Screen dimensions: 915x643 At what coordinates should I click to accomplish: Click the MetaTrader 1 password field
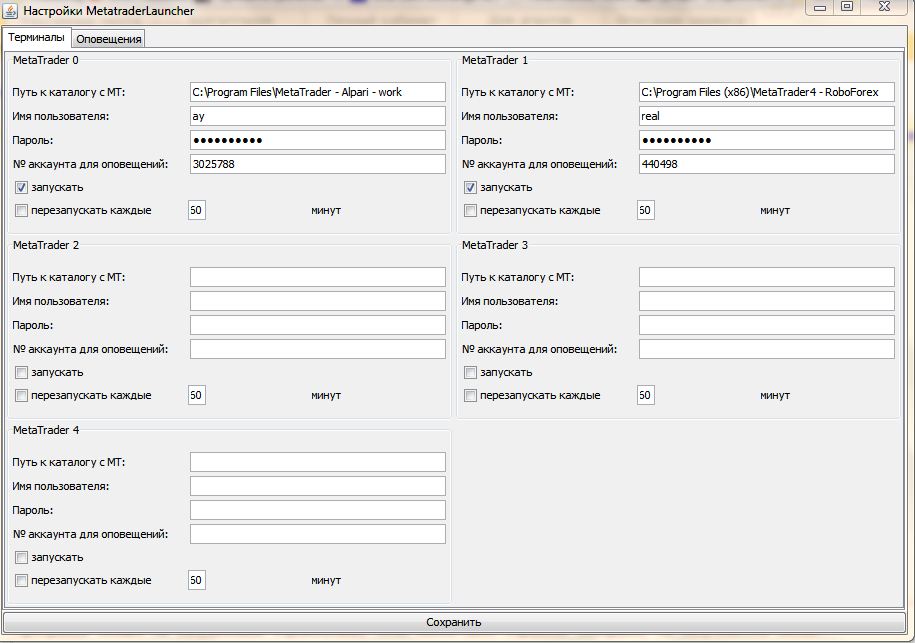(766, 140)
